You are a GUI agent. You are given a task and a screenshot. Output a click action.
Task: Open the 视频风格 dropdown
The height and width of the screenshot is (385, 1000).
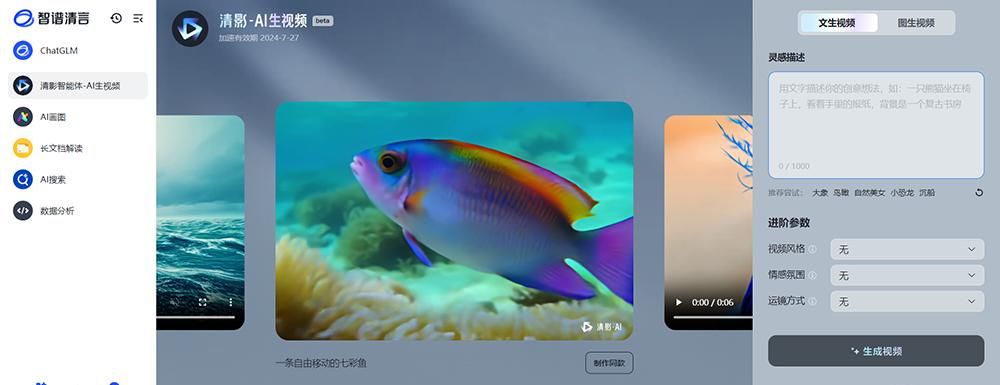pyautogui.click(x=907, y=249)
